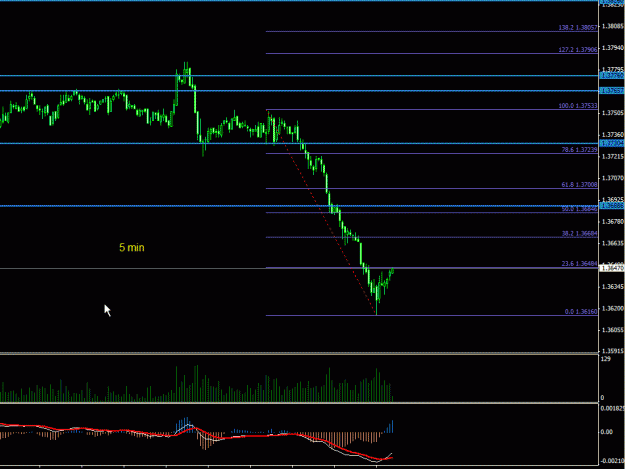Click the MACD scale value -0.00210
The image size is (625, 469).
pos(613,461)
